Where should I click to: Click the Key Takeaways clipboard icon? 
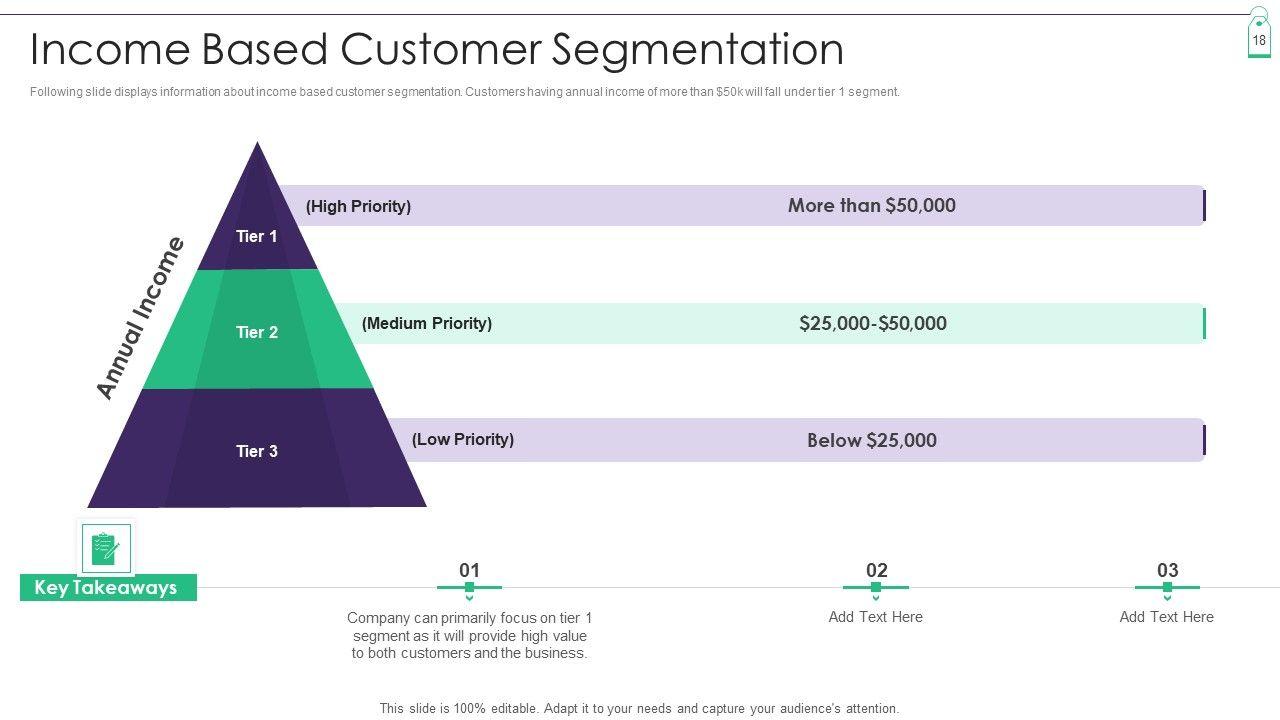(x=105, y=548)
